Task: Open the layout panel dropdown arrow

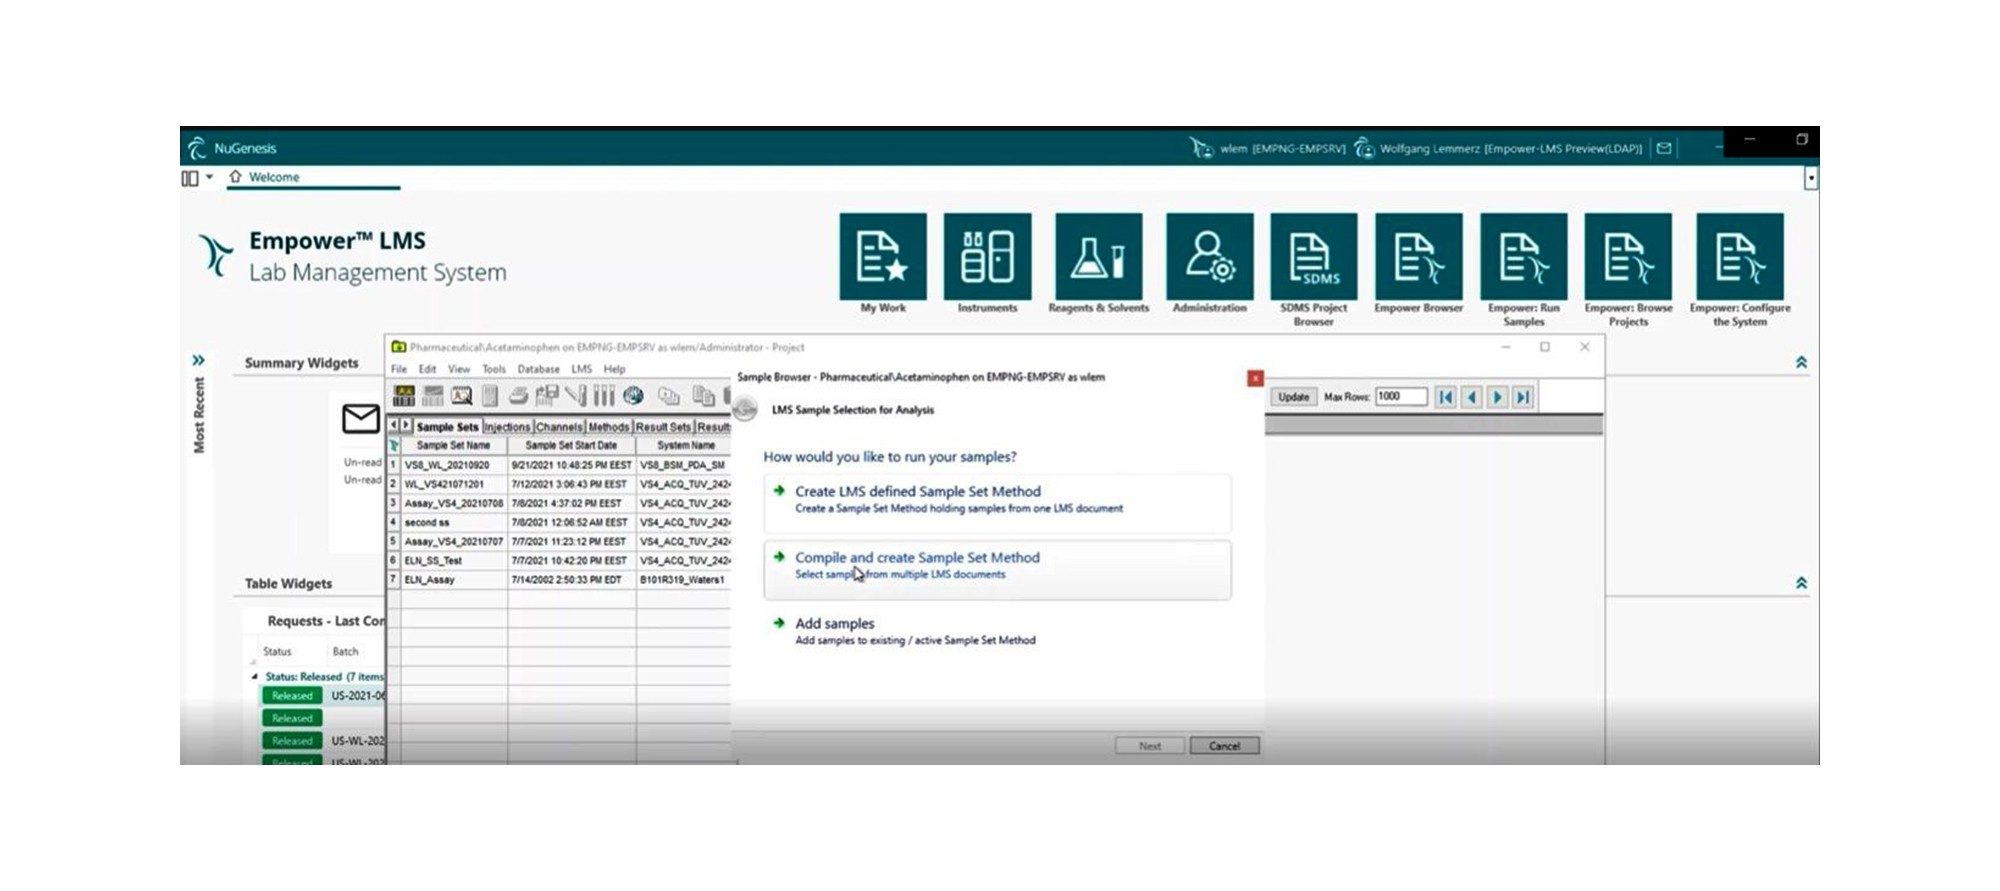Action: click(209, 177)
